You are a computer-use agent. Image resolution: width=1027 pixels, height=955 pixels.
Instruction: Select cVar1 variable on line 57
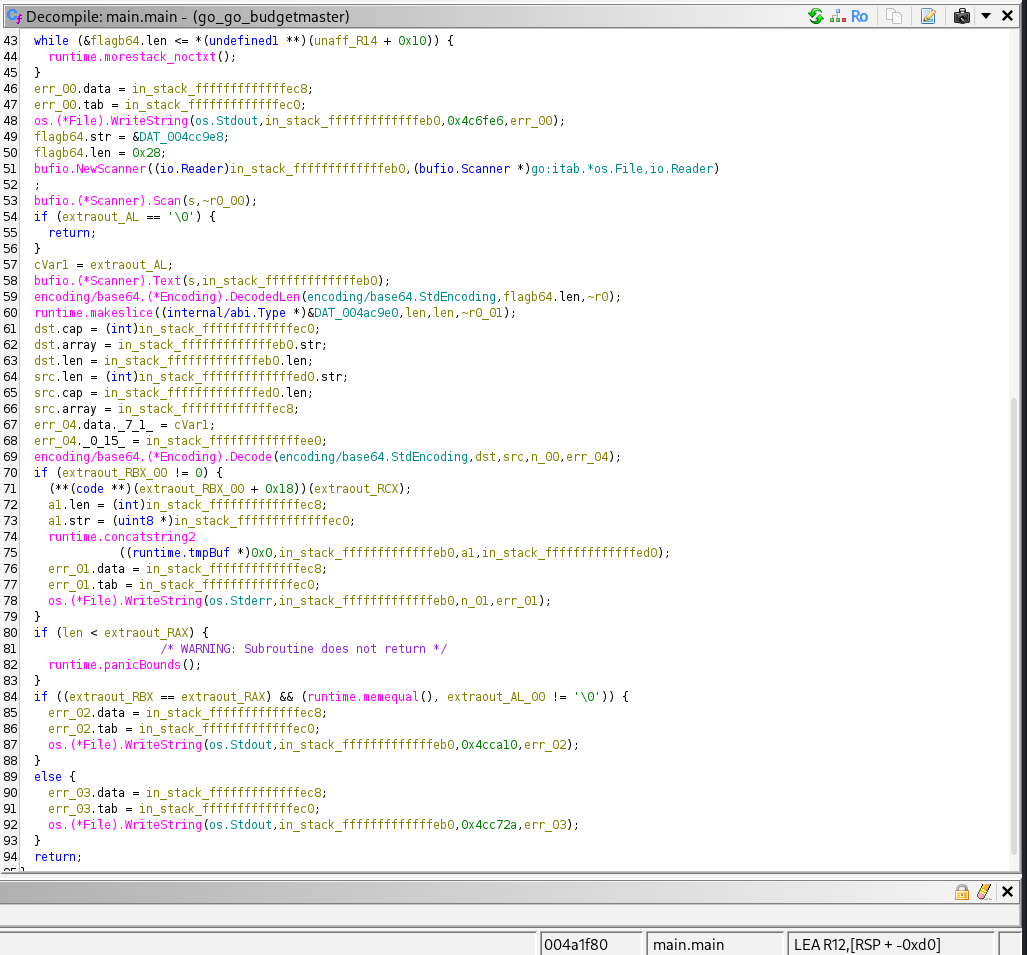51,265
